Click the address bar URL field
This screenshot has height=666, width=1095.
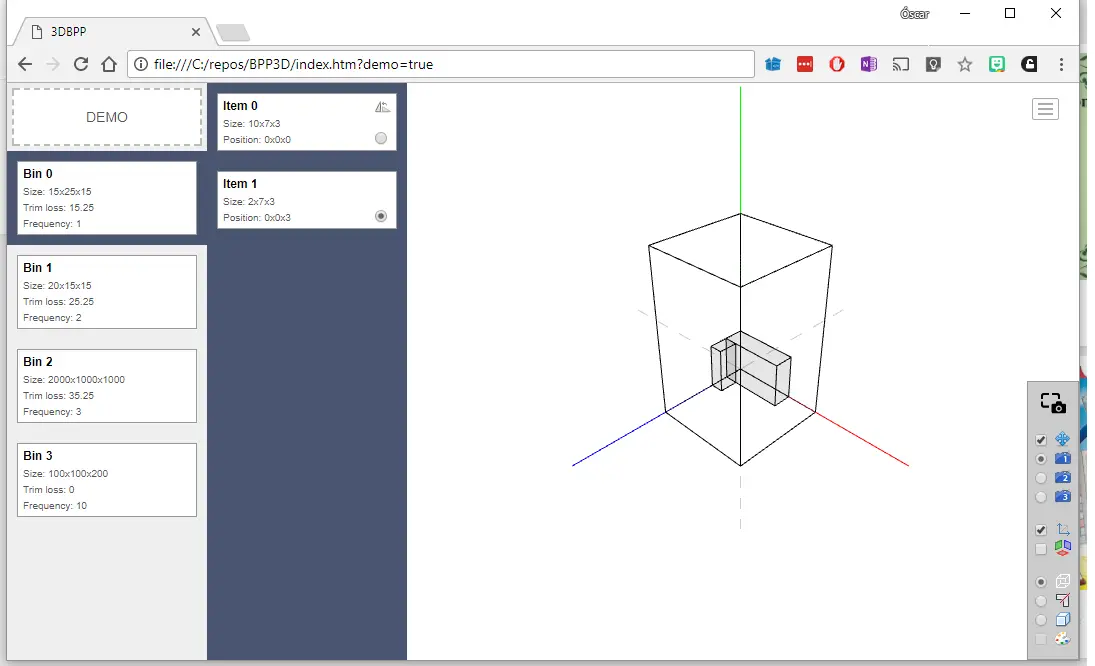440,64
